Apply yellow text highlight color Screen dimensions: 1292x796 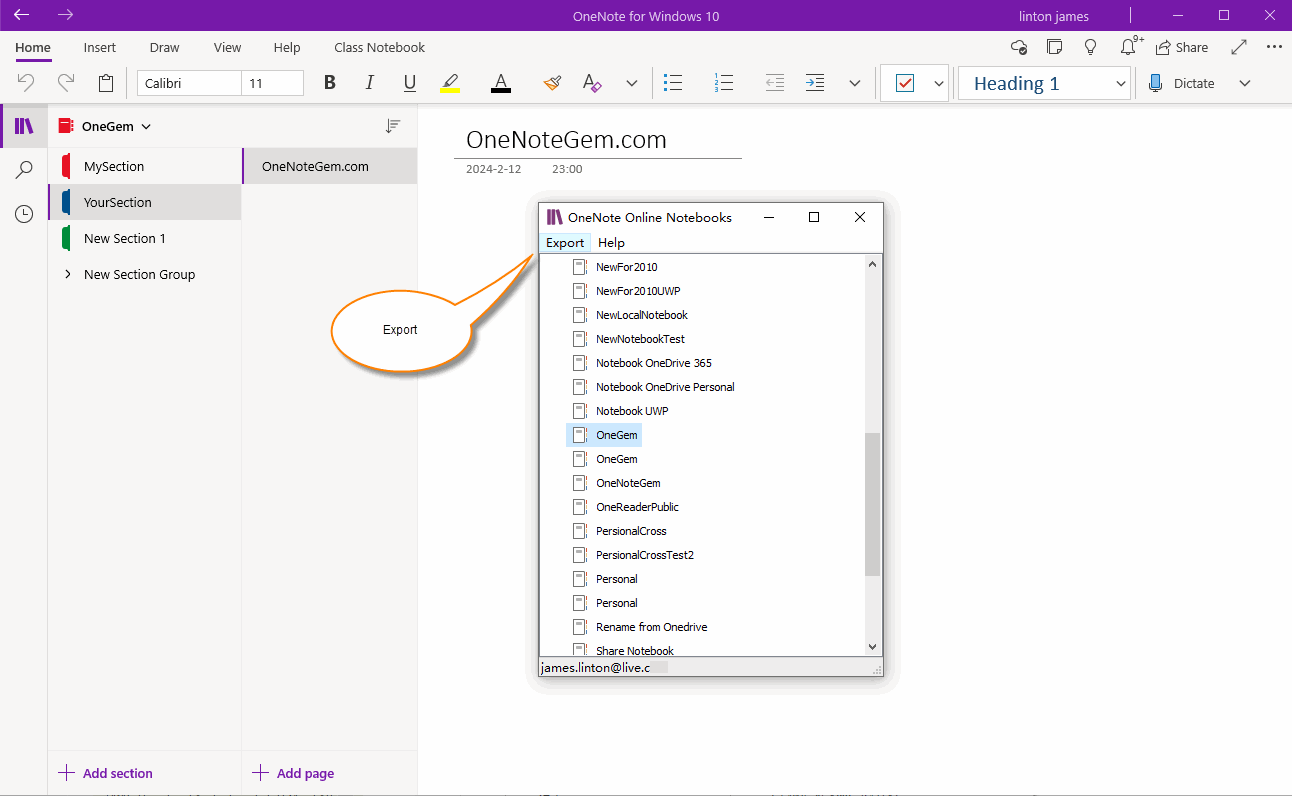pos(450,83)
